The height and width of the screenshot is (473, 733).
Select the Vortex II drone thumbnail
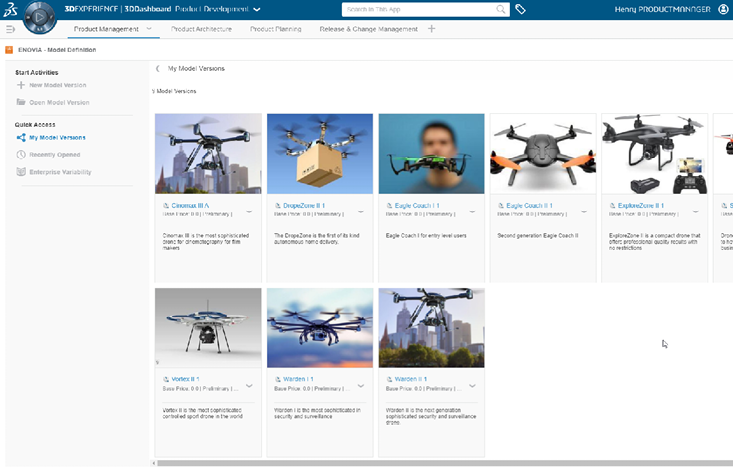click(x=208, y=328)
